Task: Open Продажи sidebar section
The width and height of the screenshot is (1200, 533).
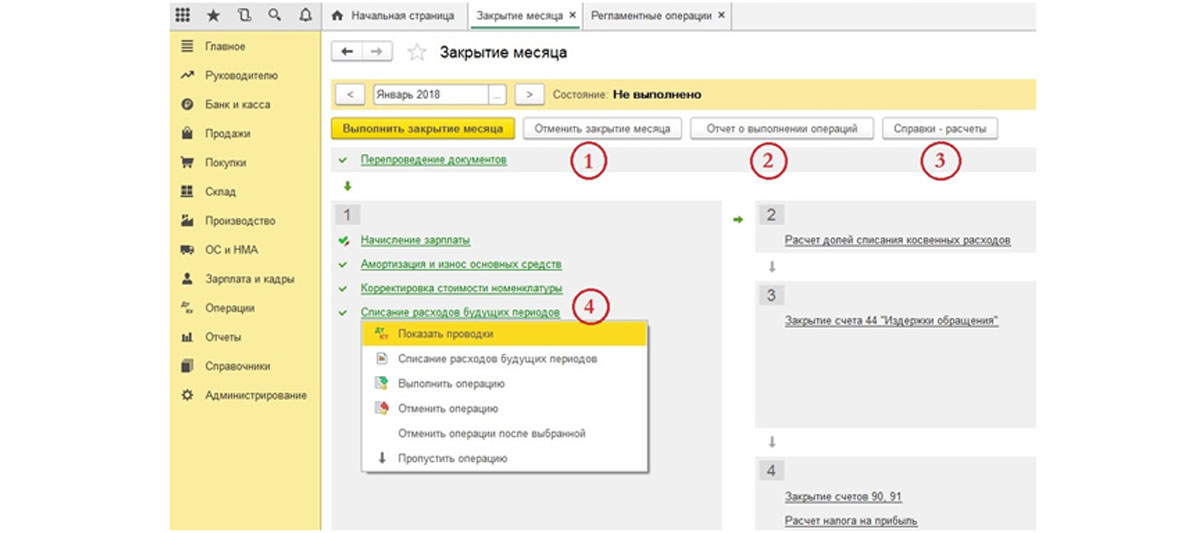Action: [227, 134]
